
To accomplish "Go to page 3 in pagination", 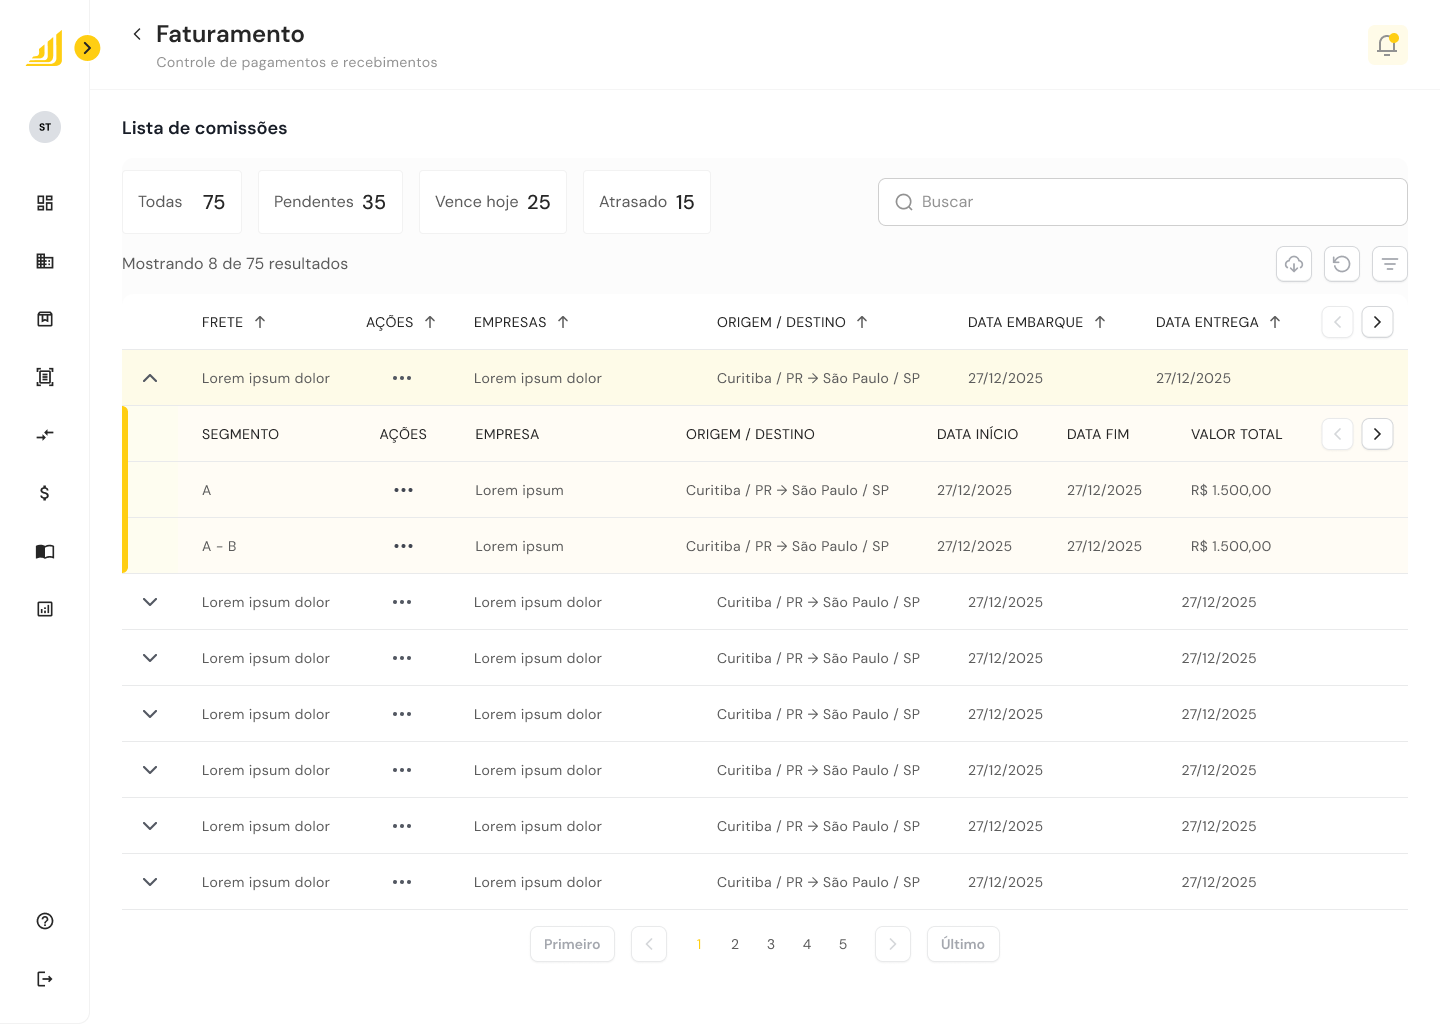I will (771, 944).
